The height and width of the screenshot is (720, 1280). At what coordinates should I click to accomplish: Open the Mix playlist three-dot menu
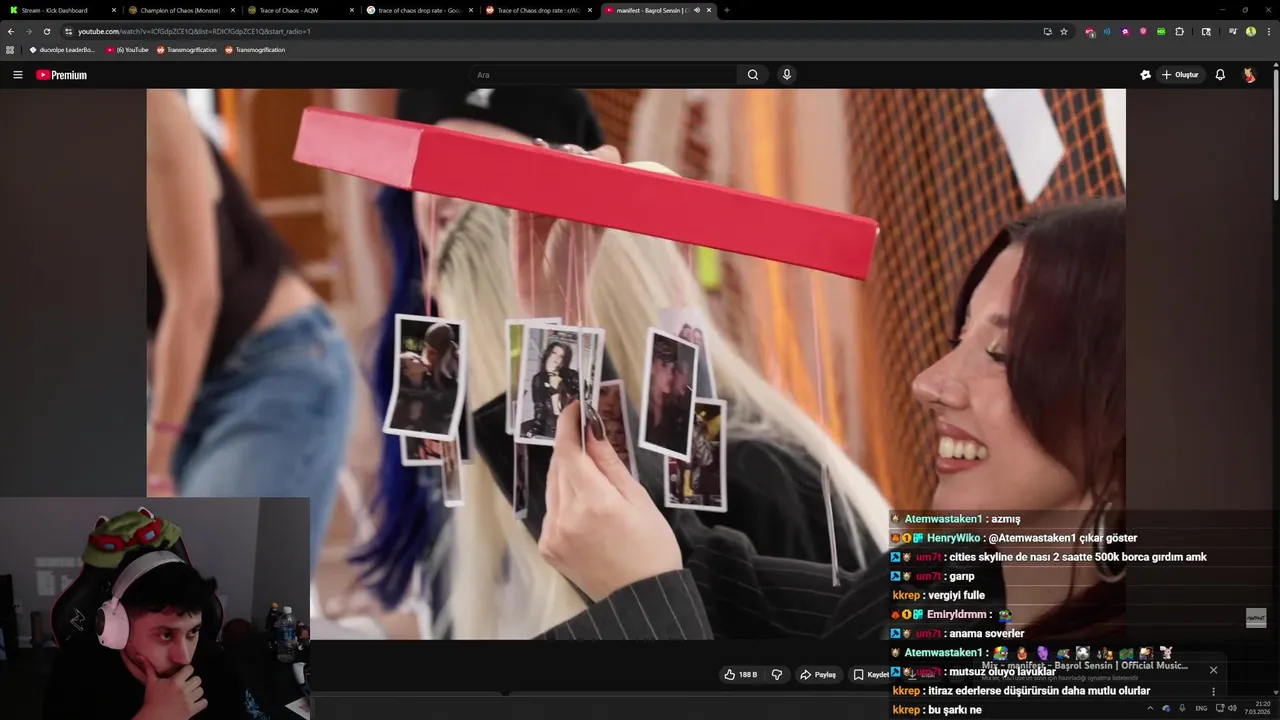coord(1213,691)
